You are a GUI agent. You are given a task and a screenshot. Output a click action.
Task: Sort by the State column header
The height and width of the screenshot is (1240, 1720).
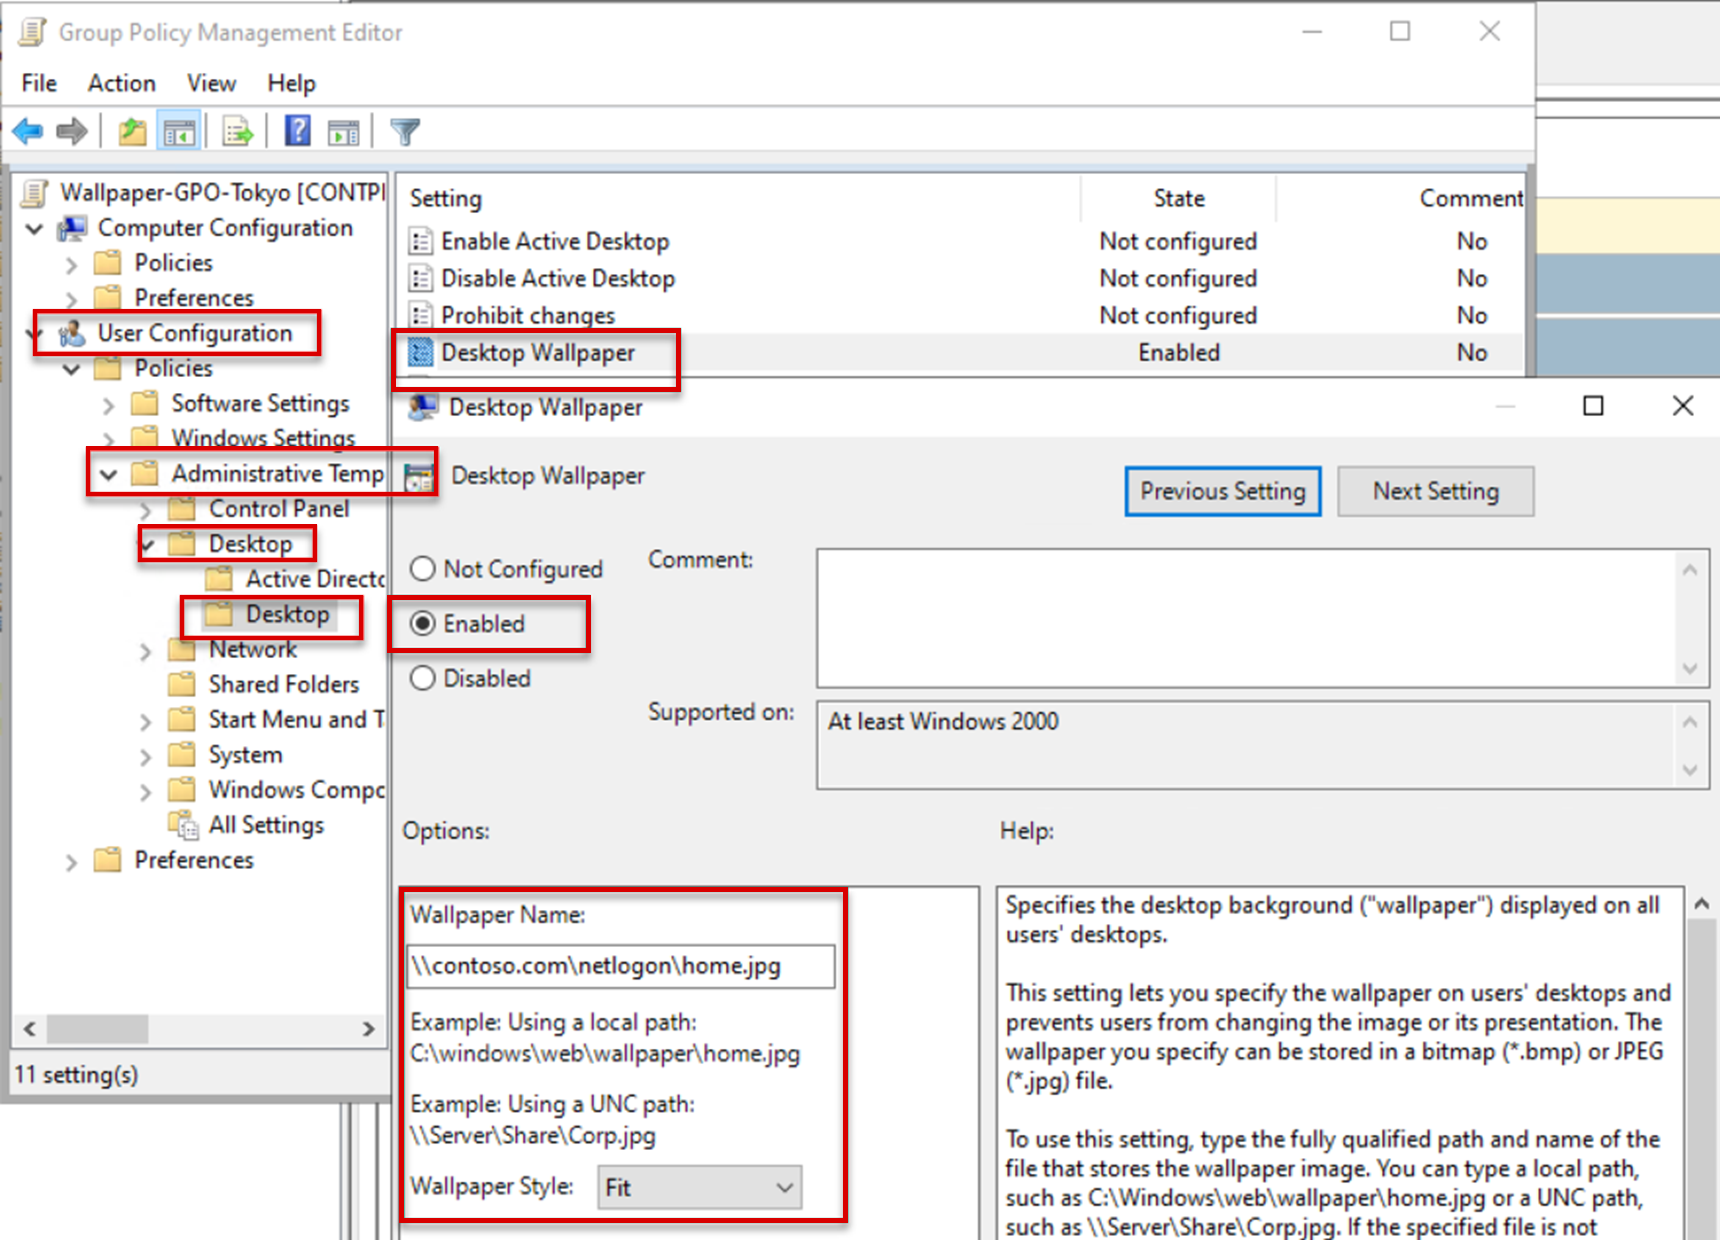coord(1178,198)
